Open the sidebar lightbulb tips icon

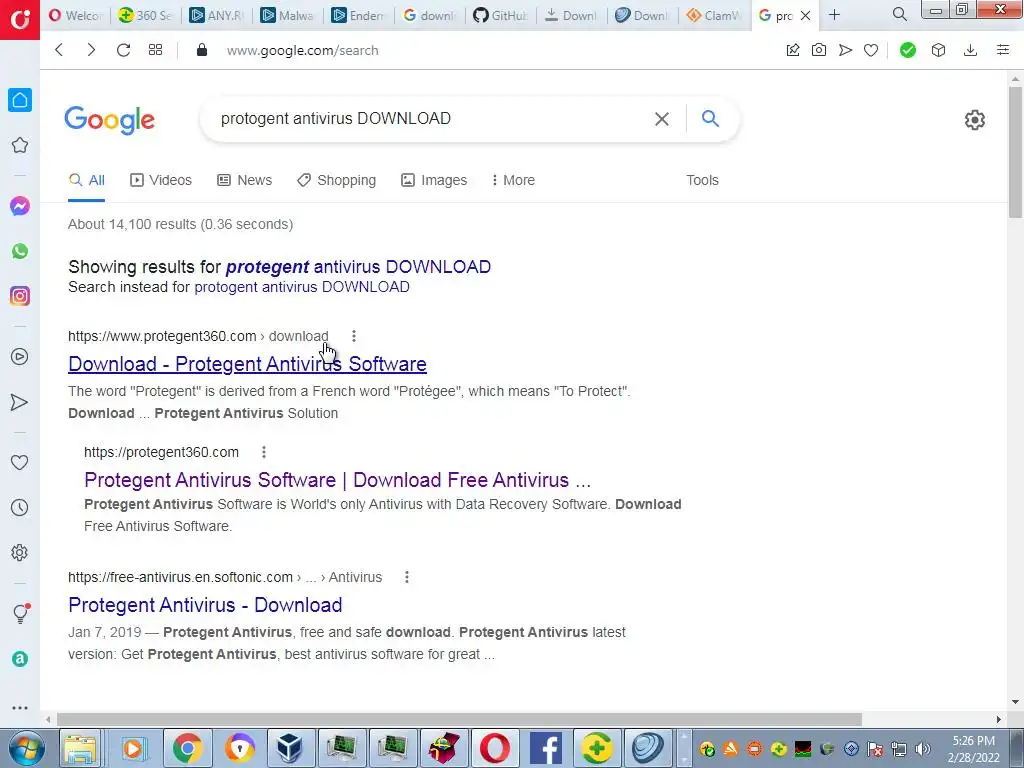pos(20,613)
